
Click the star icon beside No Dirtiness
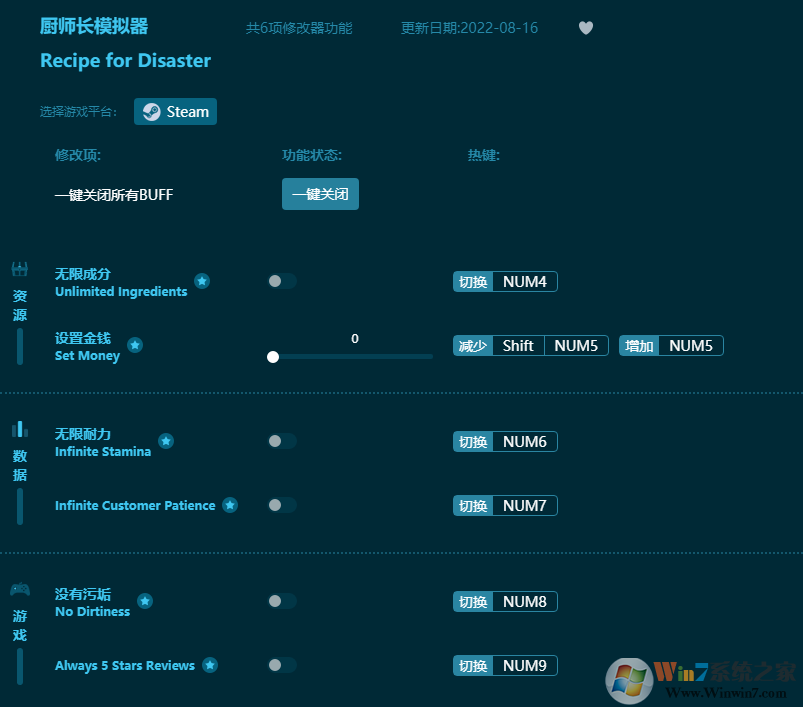click(145, 601)
